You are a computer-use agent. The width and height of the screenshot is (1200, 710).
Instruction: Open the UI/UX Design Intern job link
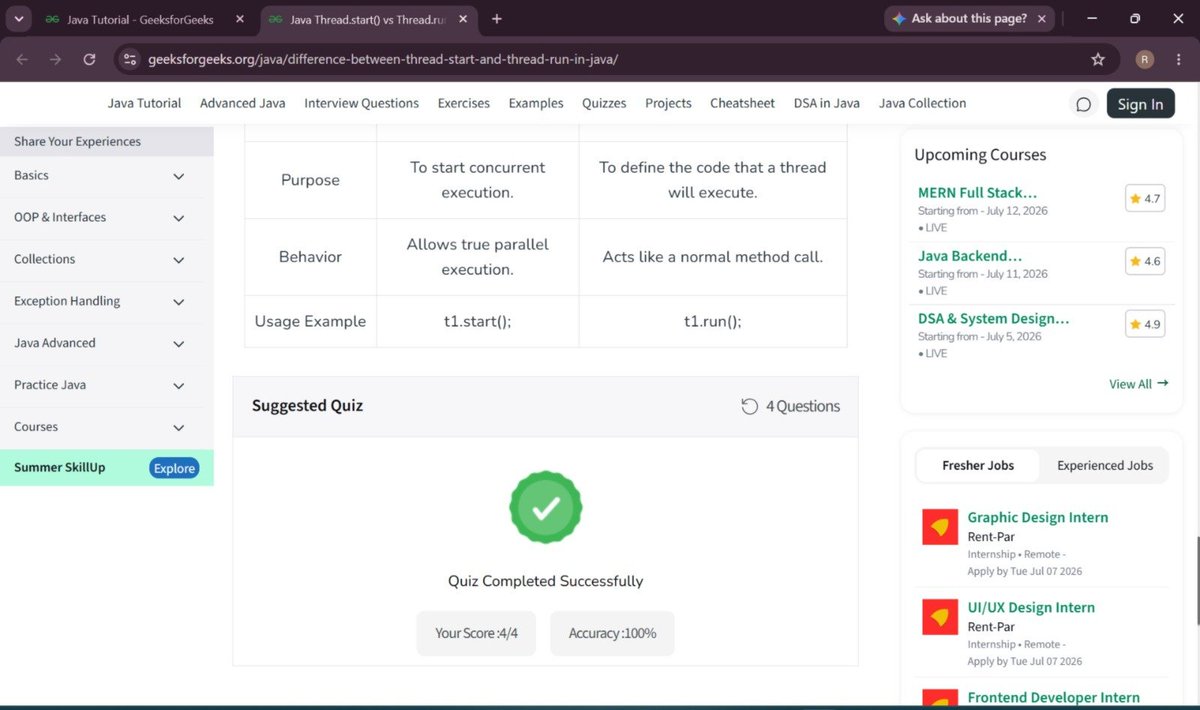[x=1031, y=607]
